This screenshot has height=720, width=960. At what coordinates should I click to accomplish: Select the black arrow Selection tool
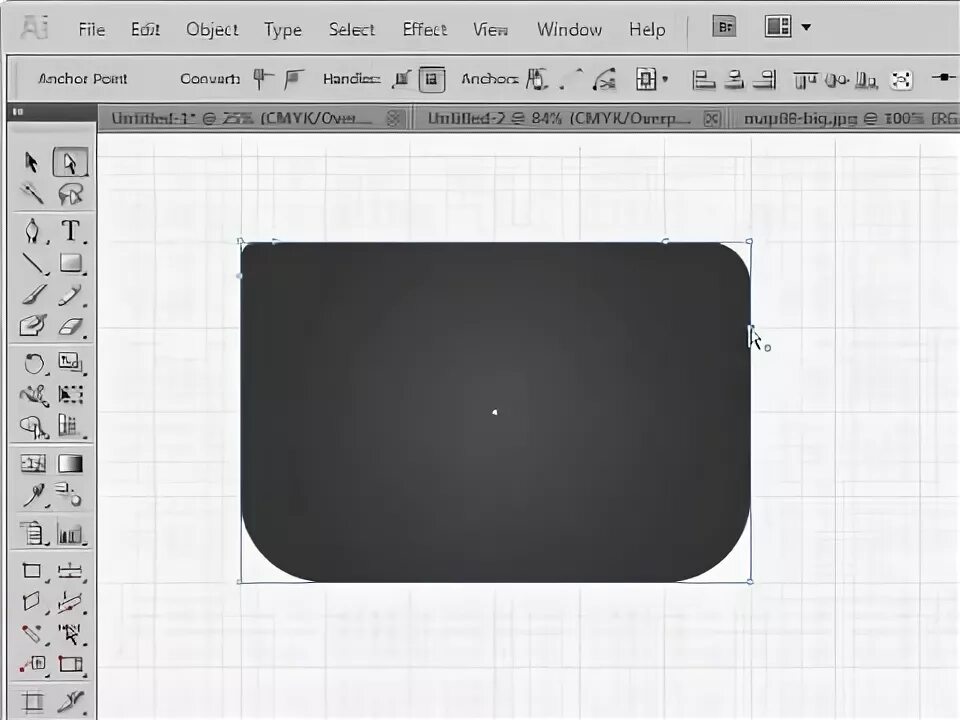[31, 162]
